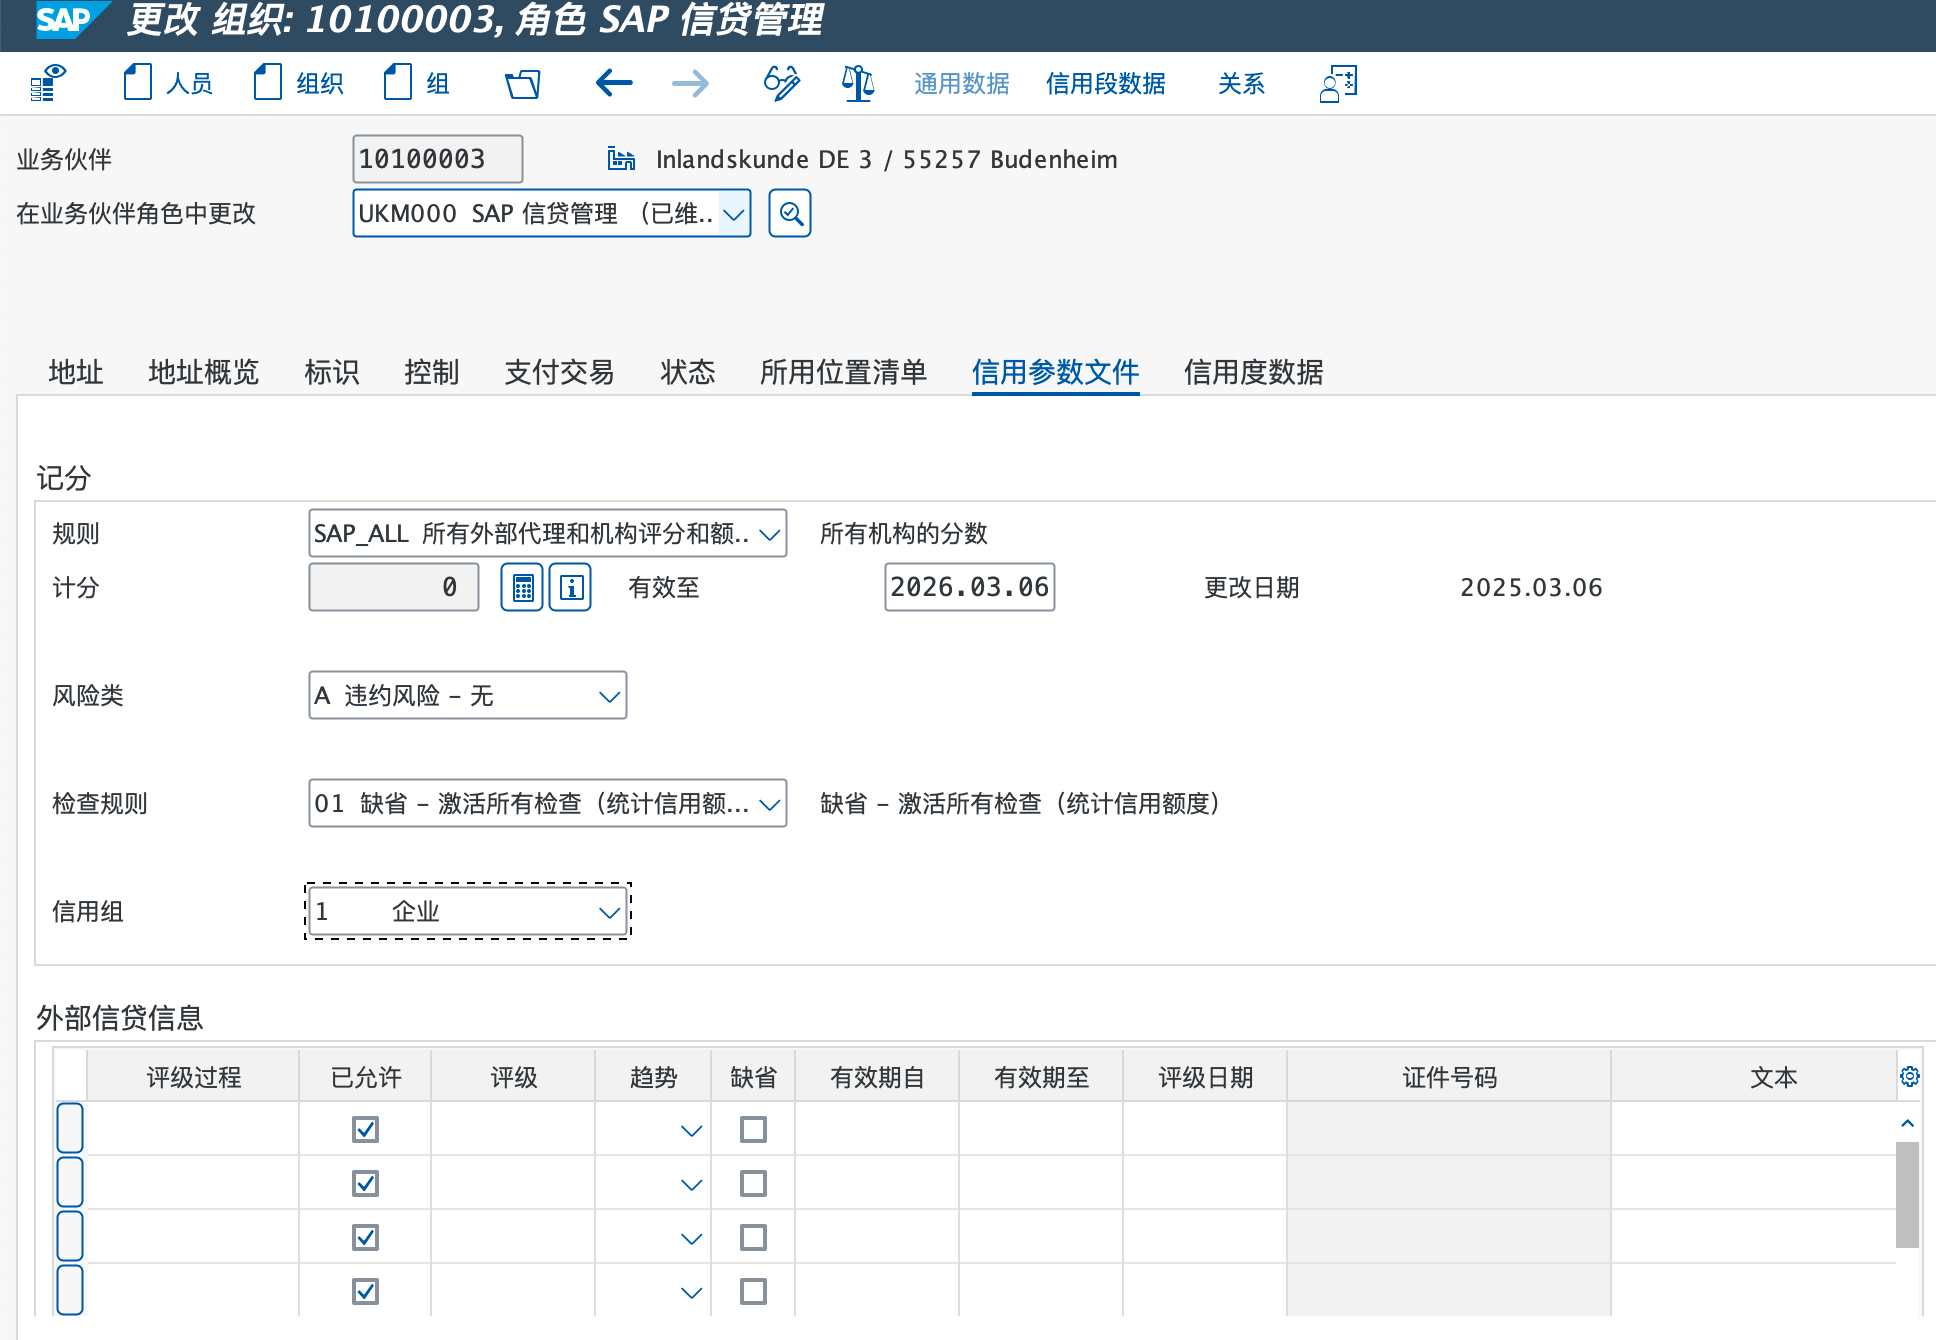1936x1340 pixels.
Task: Click the person settings icon in toolbar
Action: point(1338,83)
